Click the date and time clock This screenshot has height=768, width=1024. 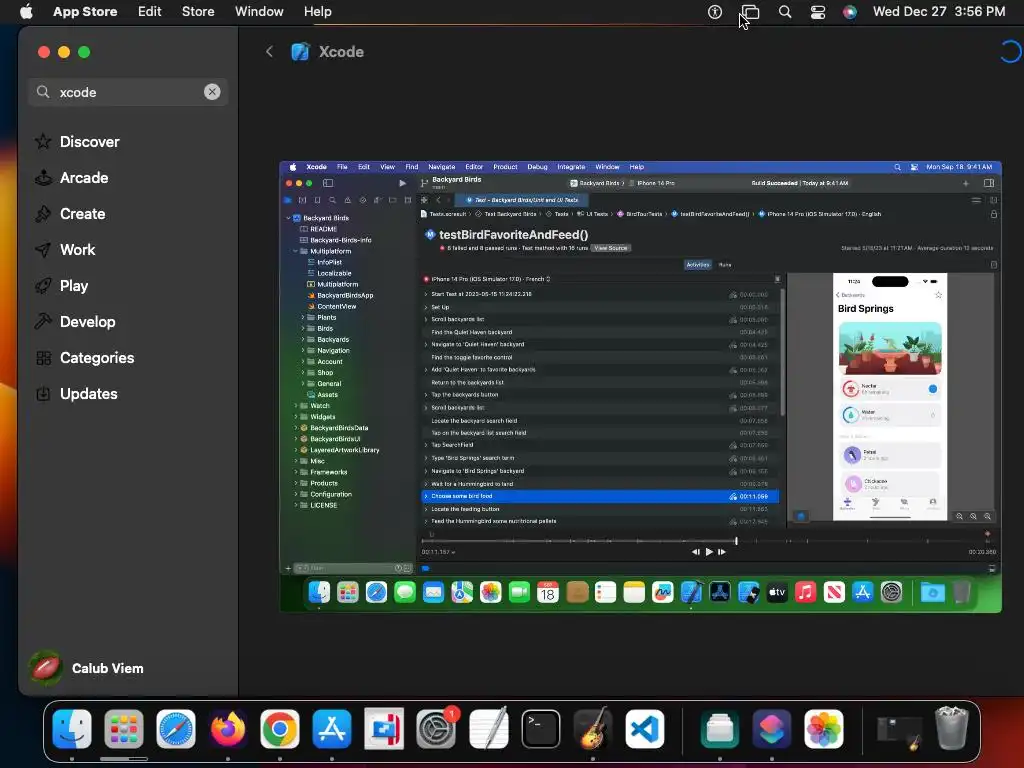pyautogui.click(x=938, y=12)
